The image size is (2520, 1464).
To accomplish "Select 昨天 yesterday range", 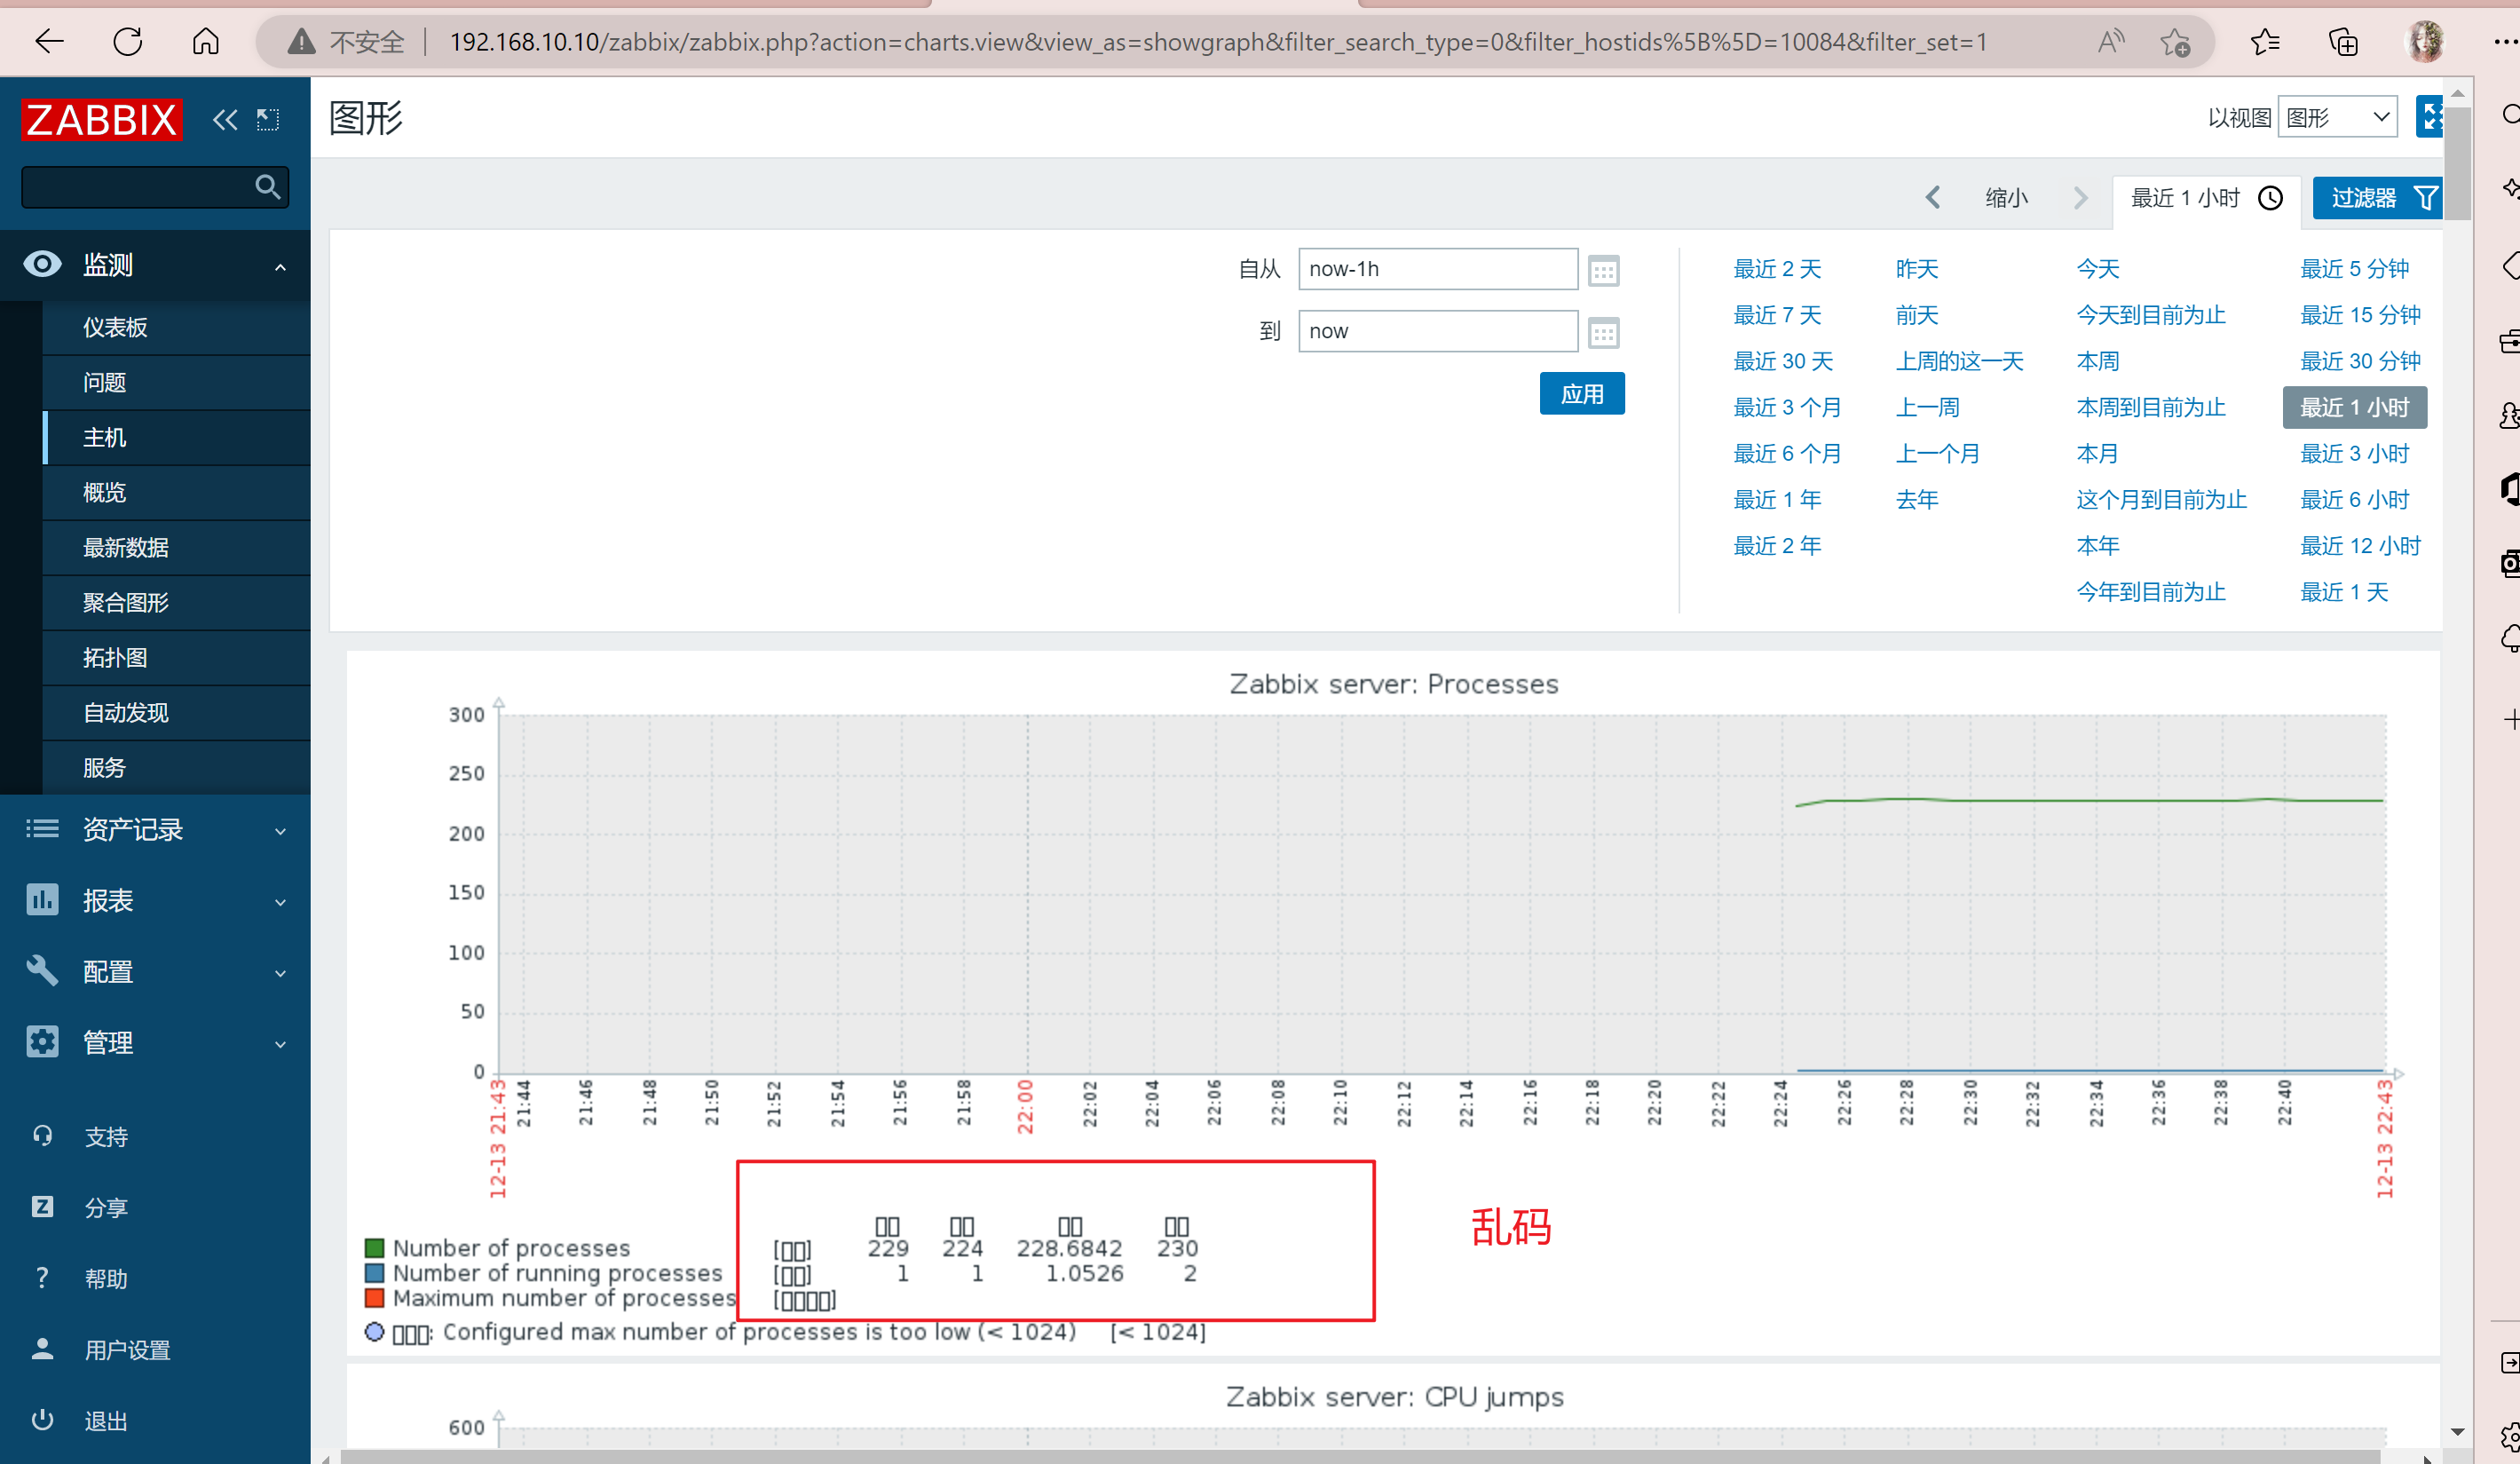I will (1917, 269).
